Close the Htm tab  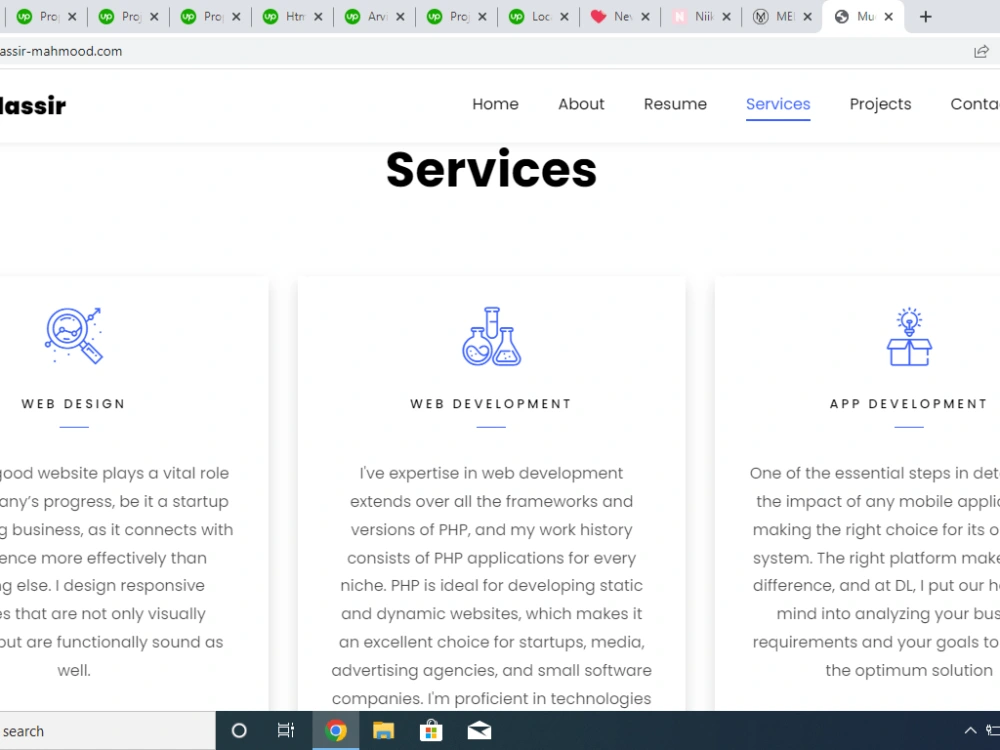318,17
